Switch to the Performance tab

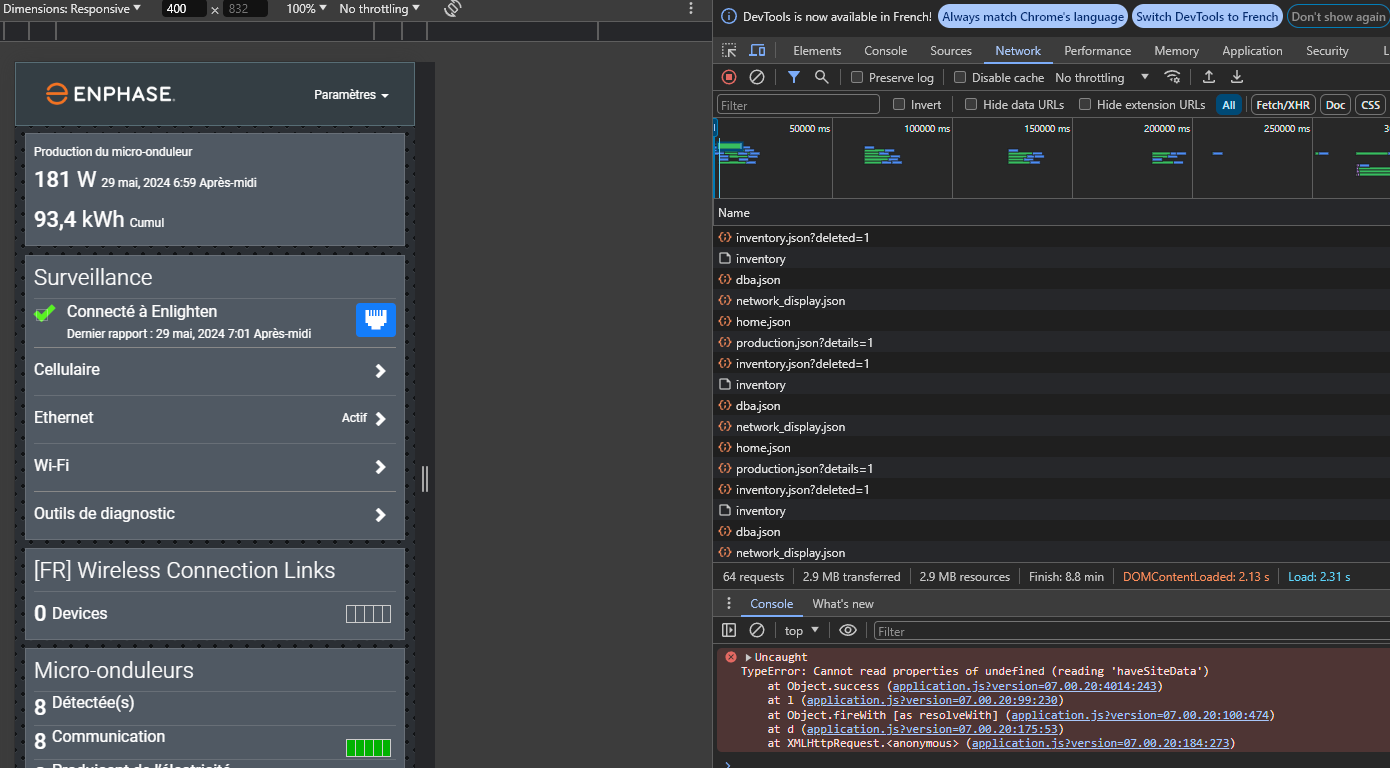[1097, 50]
